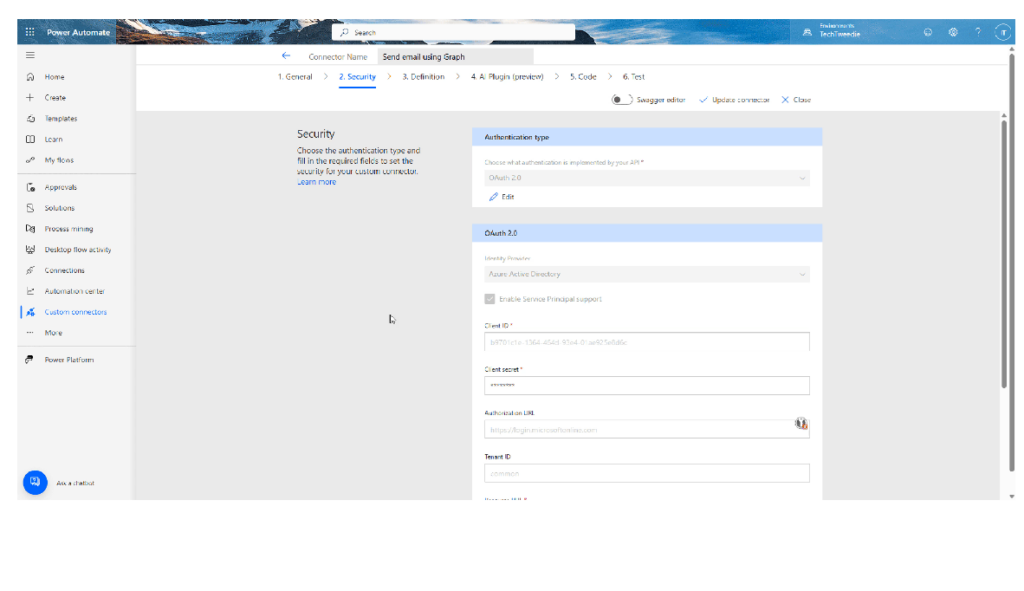Open Custom connectors in the sidebar
The width and height of the screenshot is (1024, 591).
[x=75, y=312]
